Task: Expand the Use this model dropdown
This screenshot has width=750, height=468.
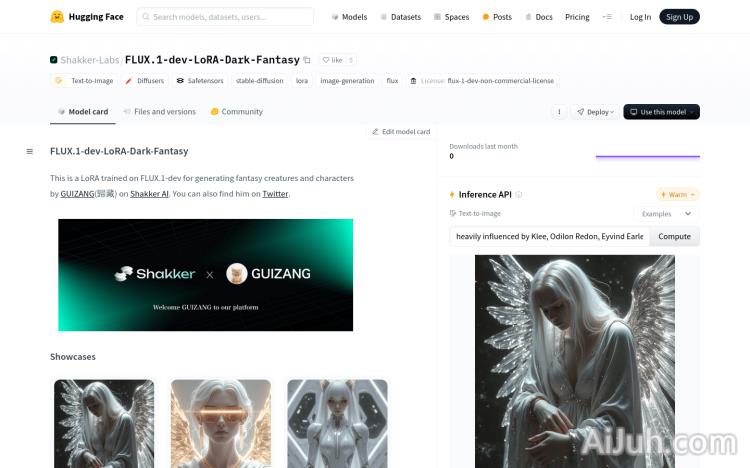Action: 662,112
